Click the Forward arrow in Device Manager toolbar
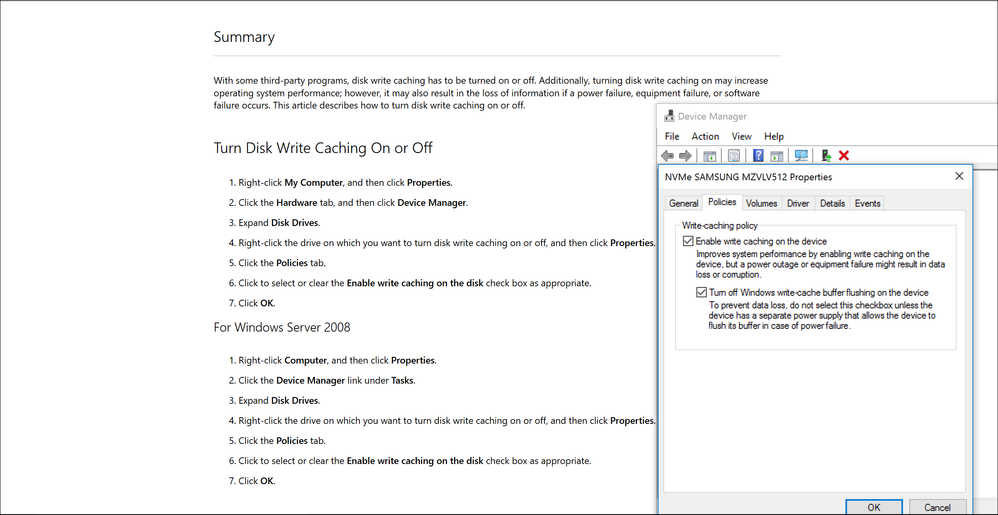Image resolution: width=998 pixels, height=515 pixels. point(685,156)
